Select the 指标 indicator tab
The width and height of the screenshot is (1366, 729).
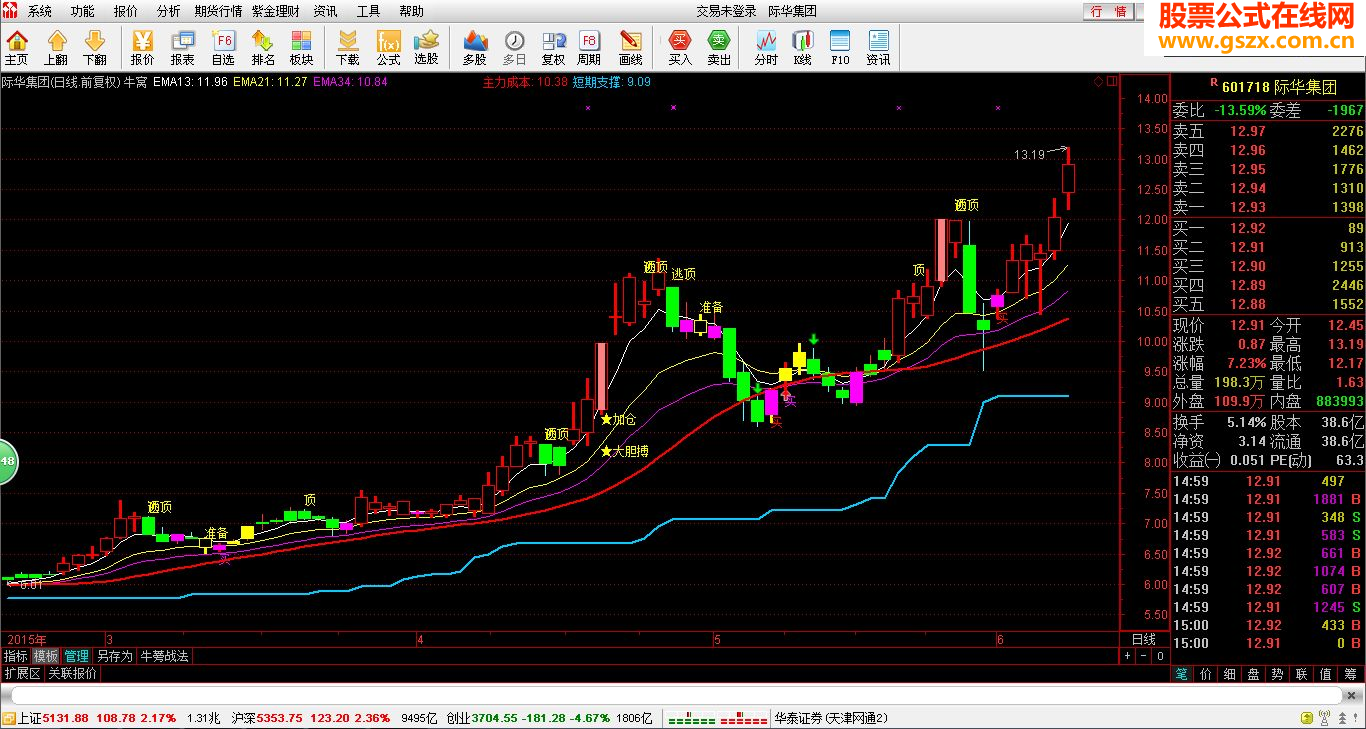tap(16, 656)
